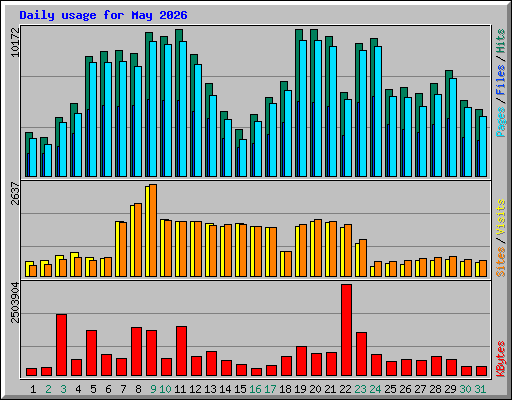Viewport: 512px width, 400px height.
Task: Click day label 17 on the x-axis
Action: [x=270, y=389]
